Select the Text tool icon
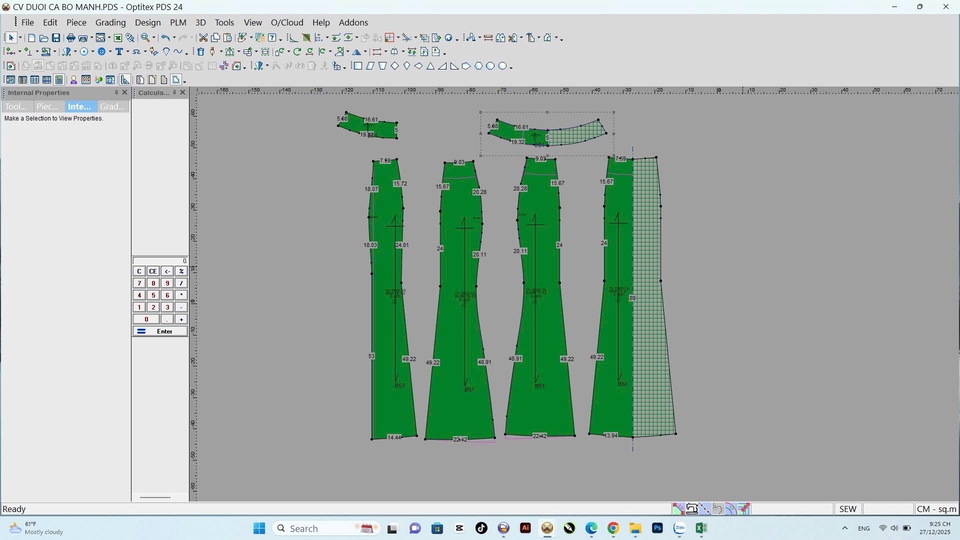Screen dimensions: 960x540 (x=118, y=52)
